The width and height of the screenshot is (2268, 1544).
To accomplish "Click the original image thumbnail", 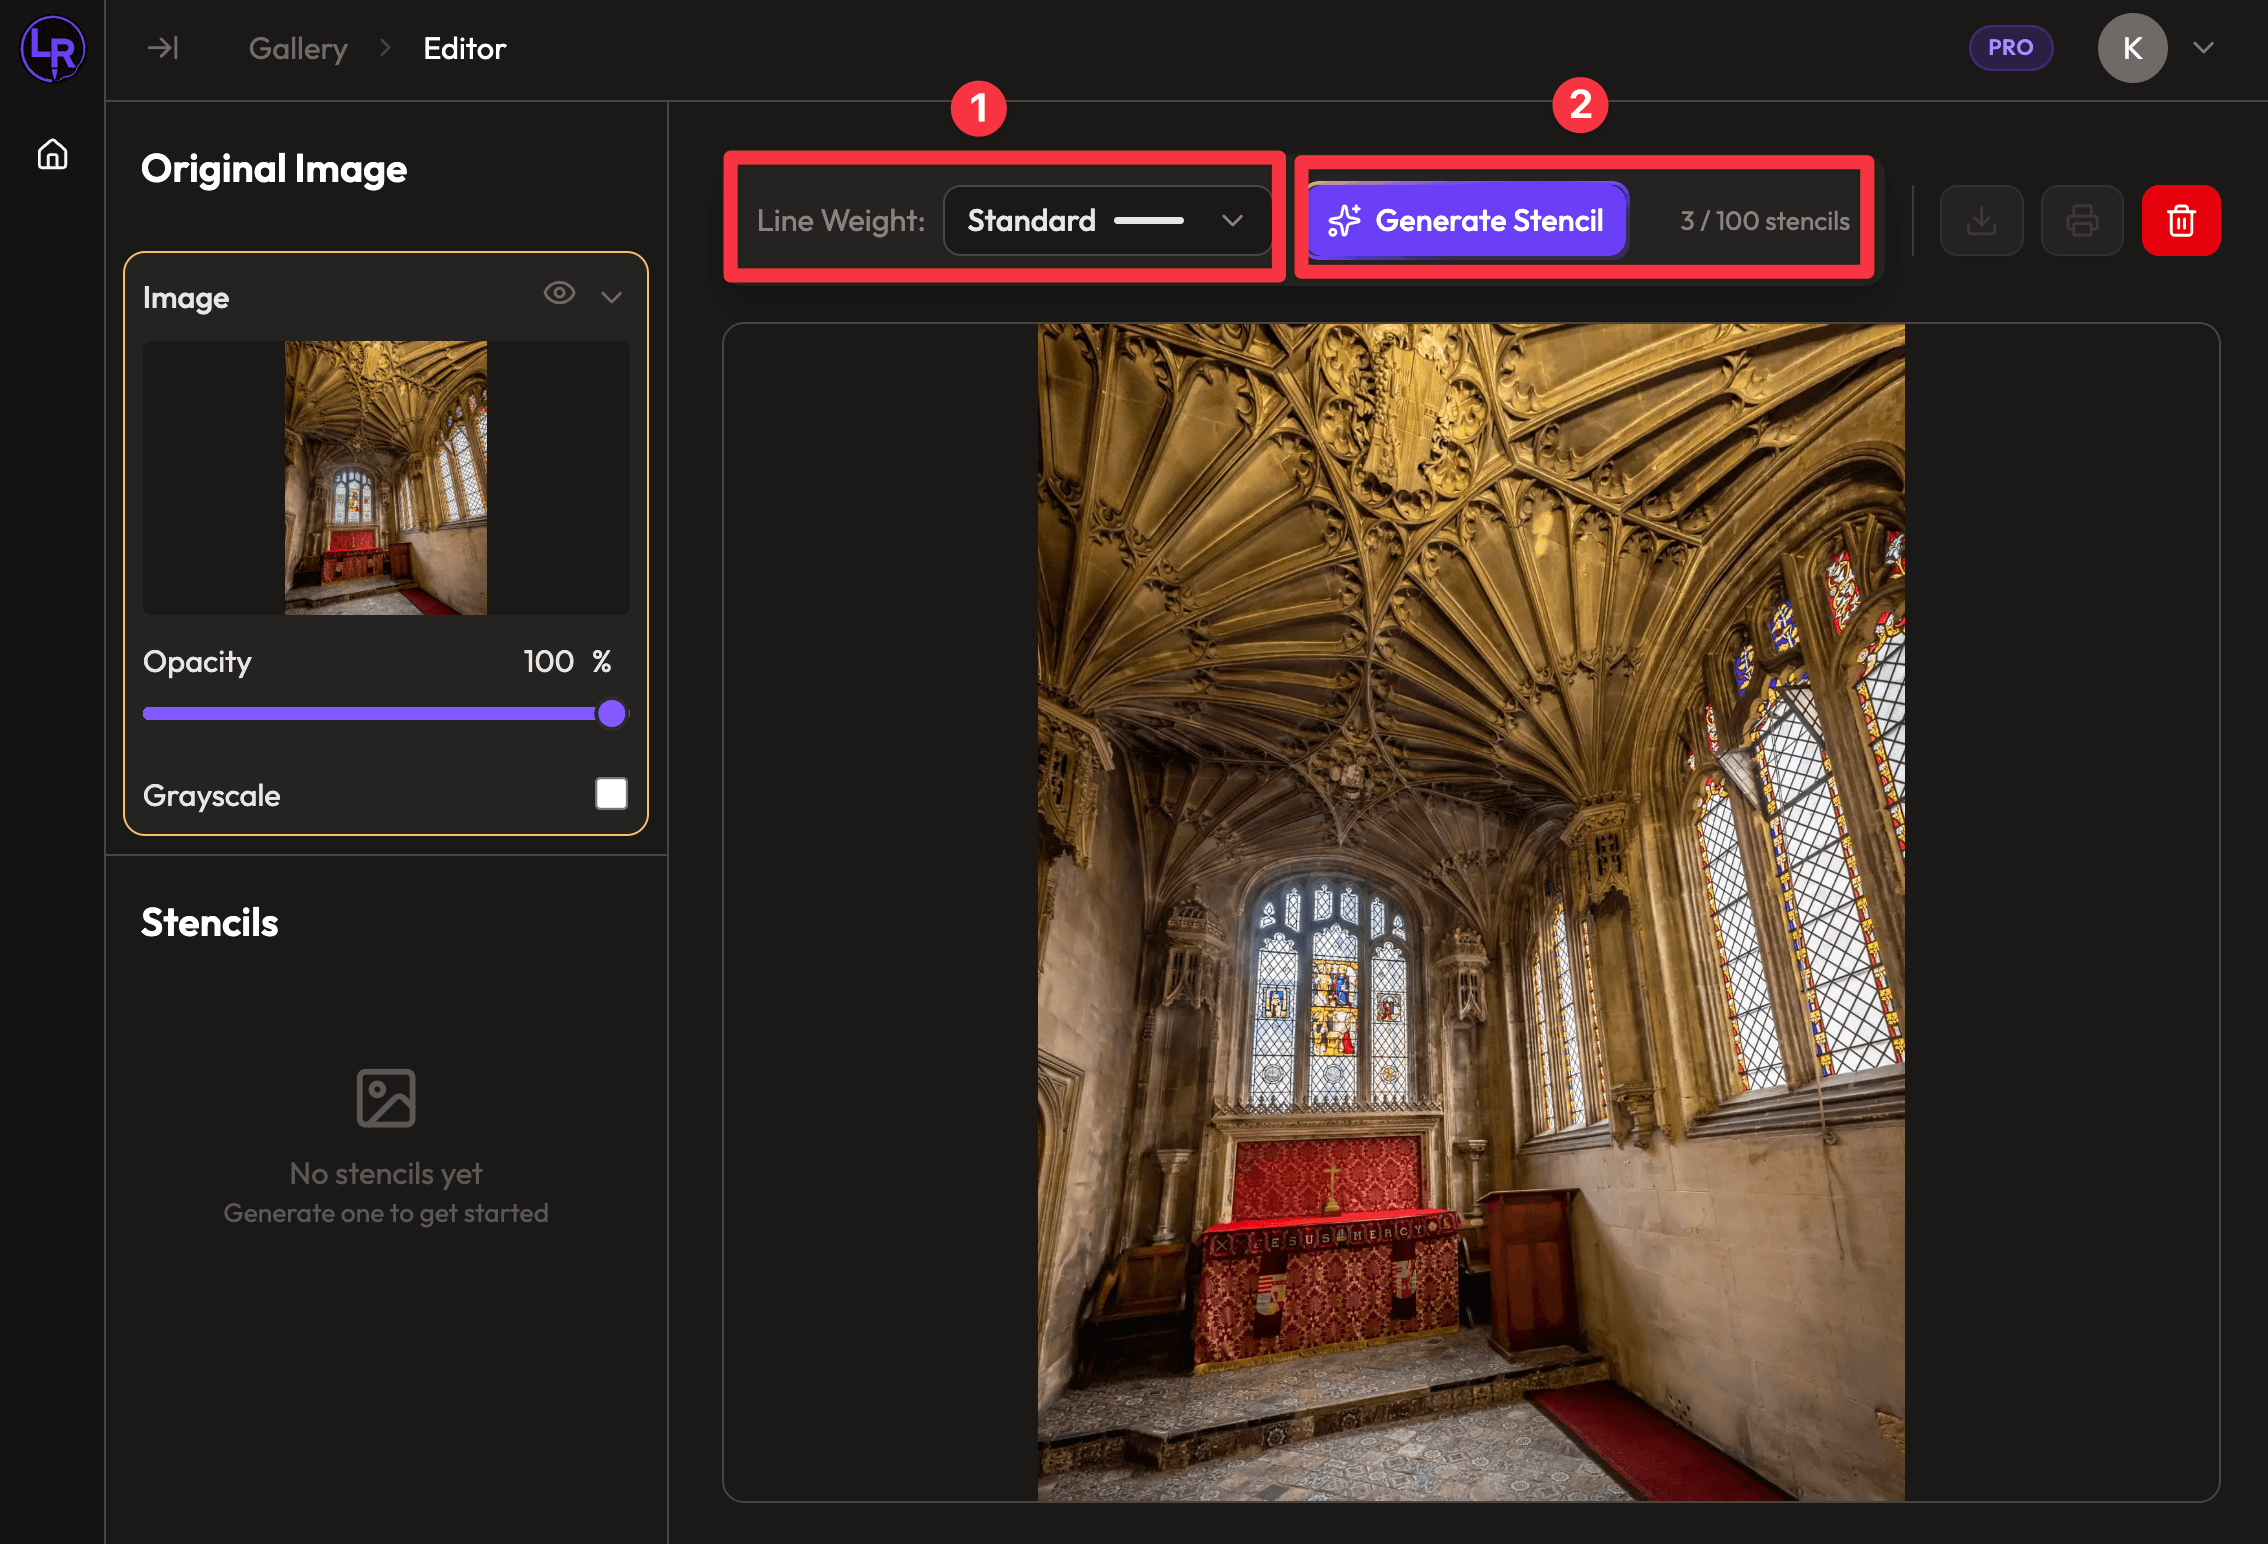I will click(386, 478).
